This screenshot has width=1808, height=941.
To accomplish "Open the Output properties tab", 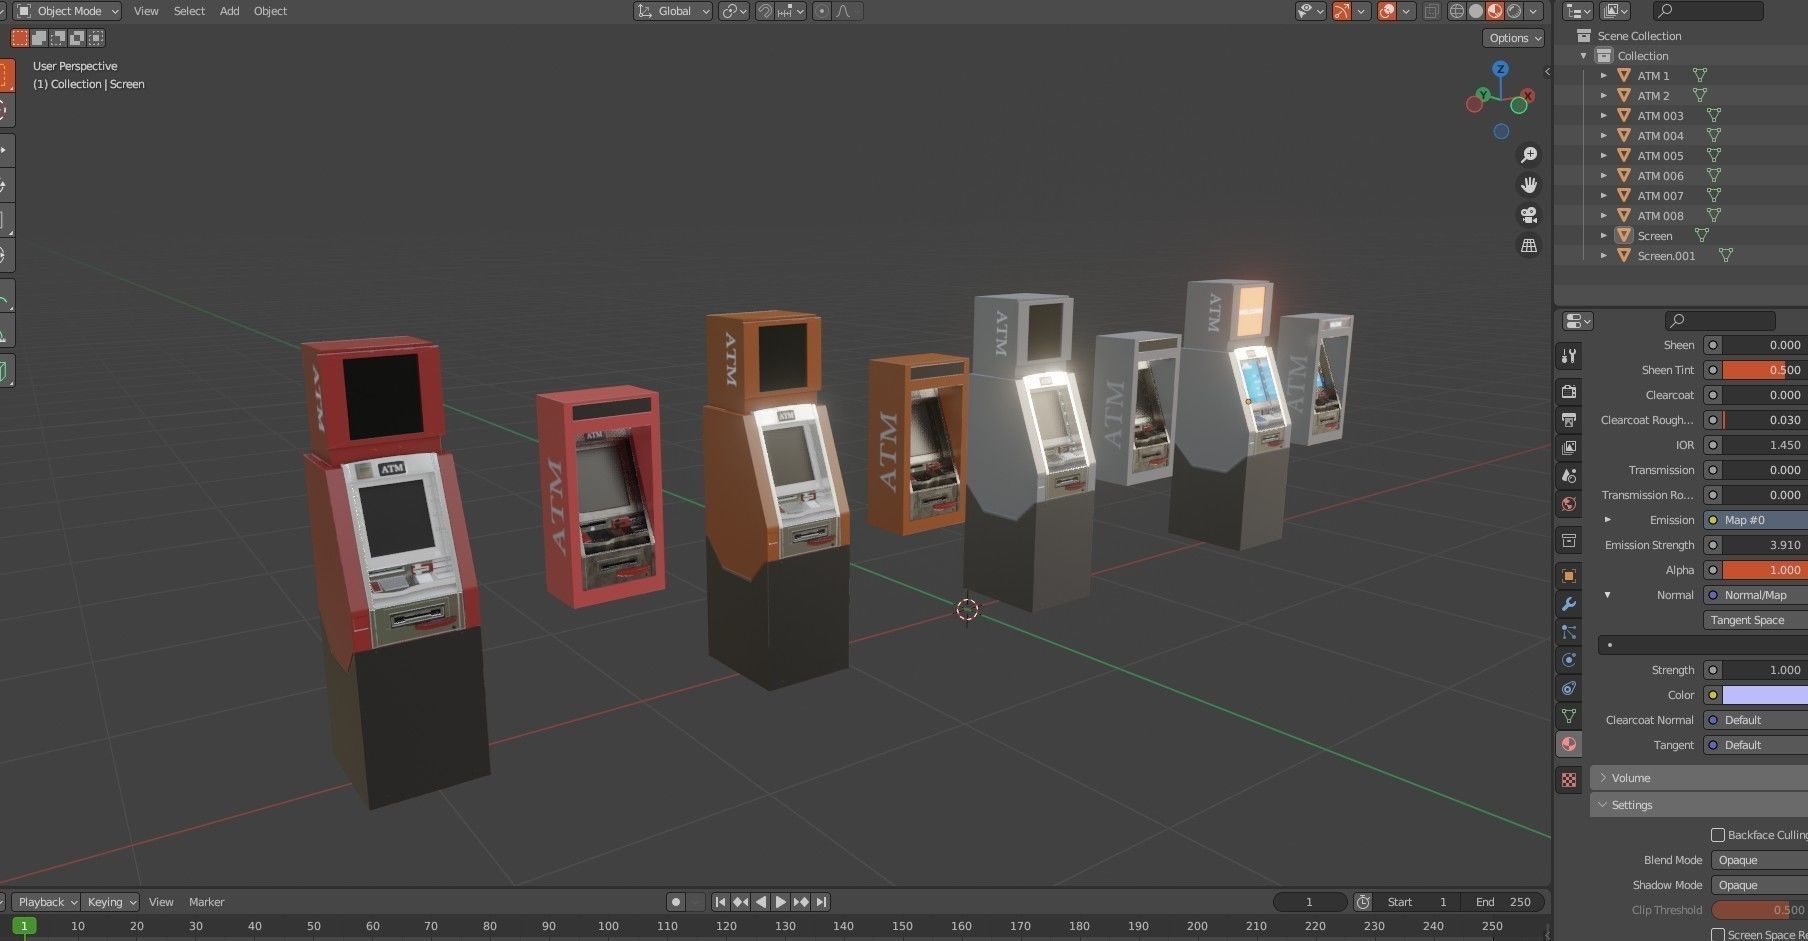I will coord(1569,419).
